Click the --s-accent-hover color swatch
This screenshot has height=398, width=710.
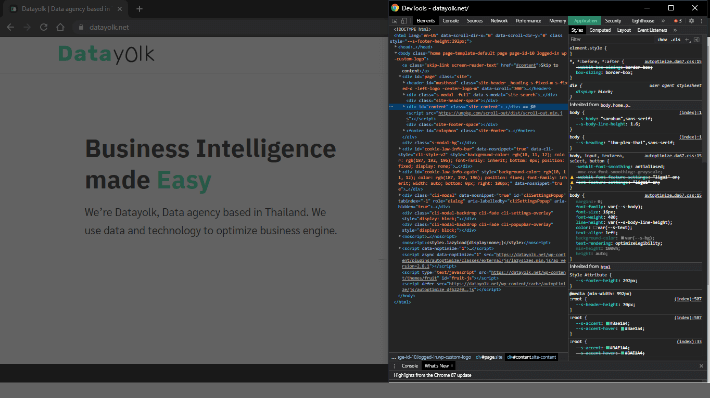[623, 329]
